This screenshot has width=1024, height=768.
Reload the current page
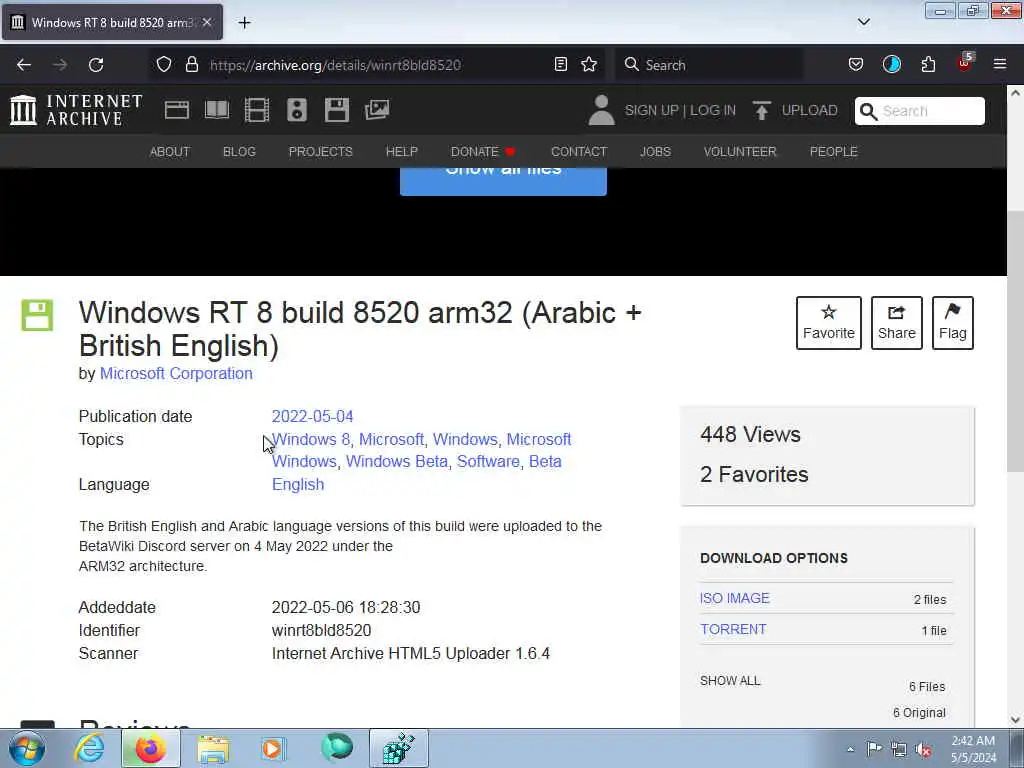tap(96, 65)
